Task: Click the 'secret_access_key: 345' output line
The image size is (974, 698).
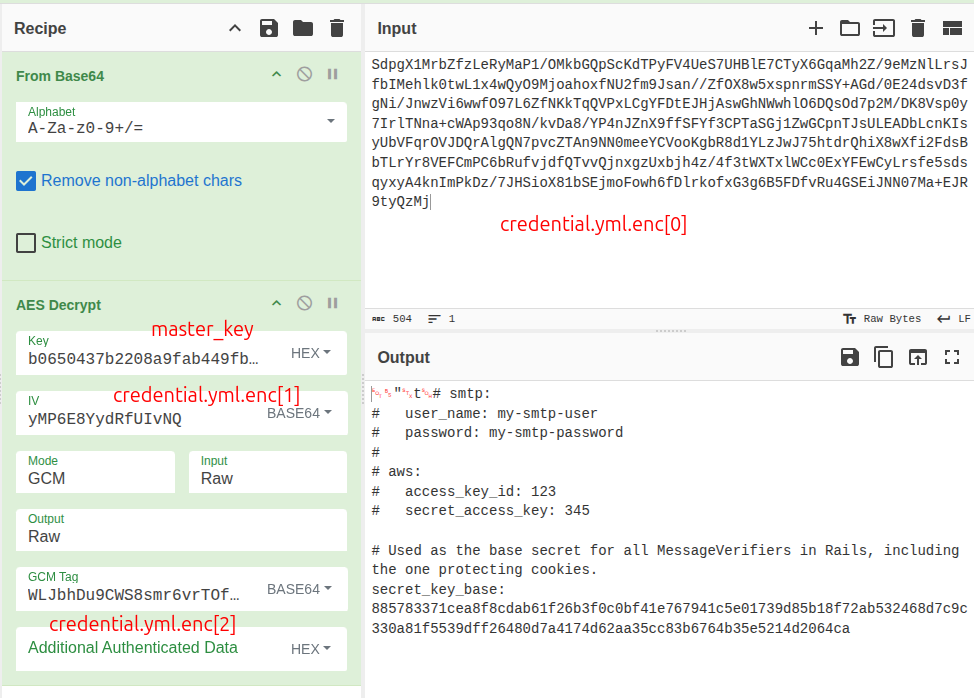Action: click(497, 510)
